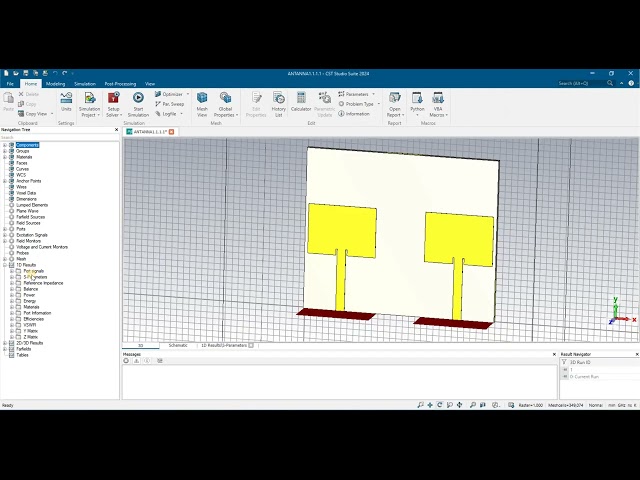Open the Post-Processing ribbon tab
Image resolution: width=640 pixels, height=480 pixels.
[x=120, y=84]
